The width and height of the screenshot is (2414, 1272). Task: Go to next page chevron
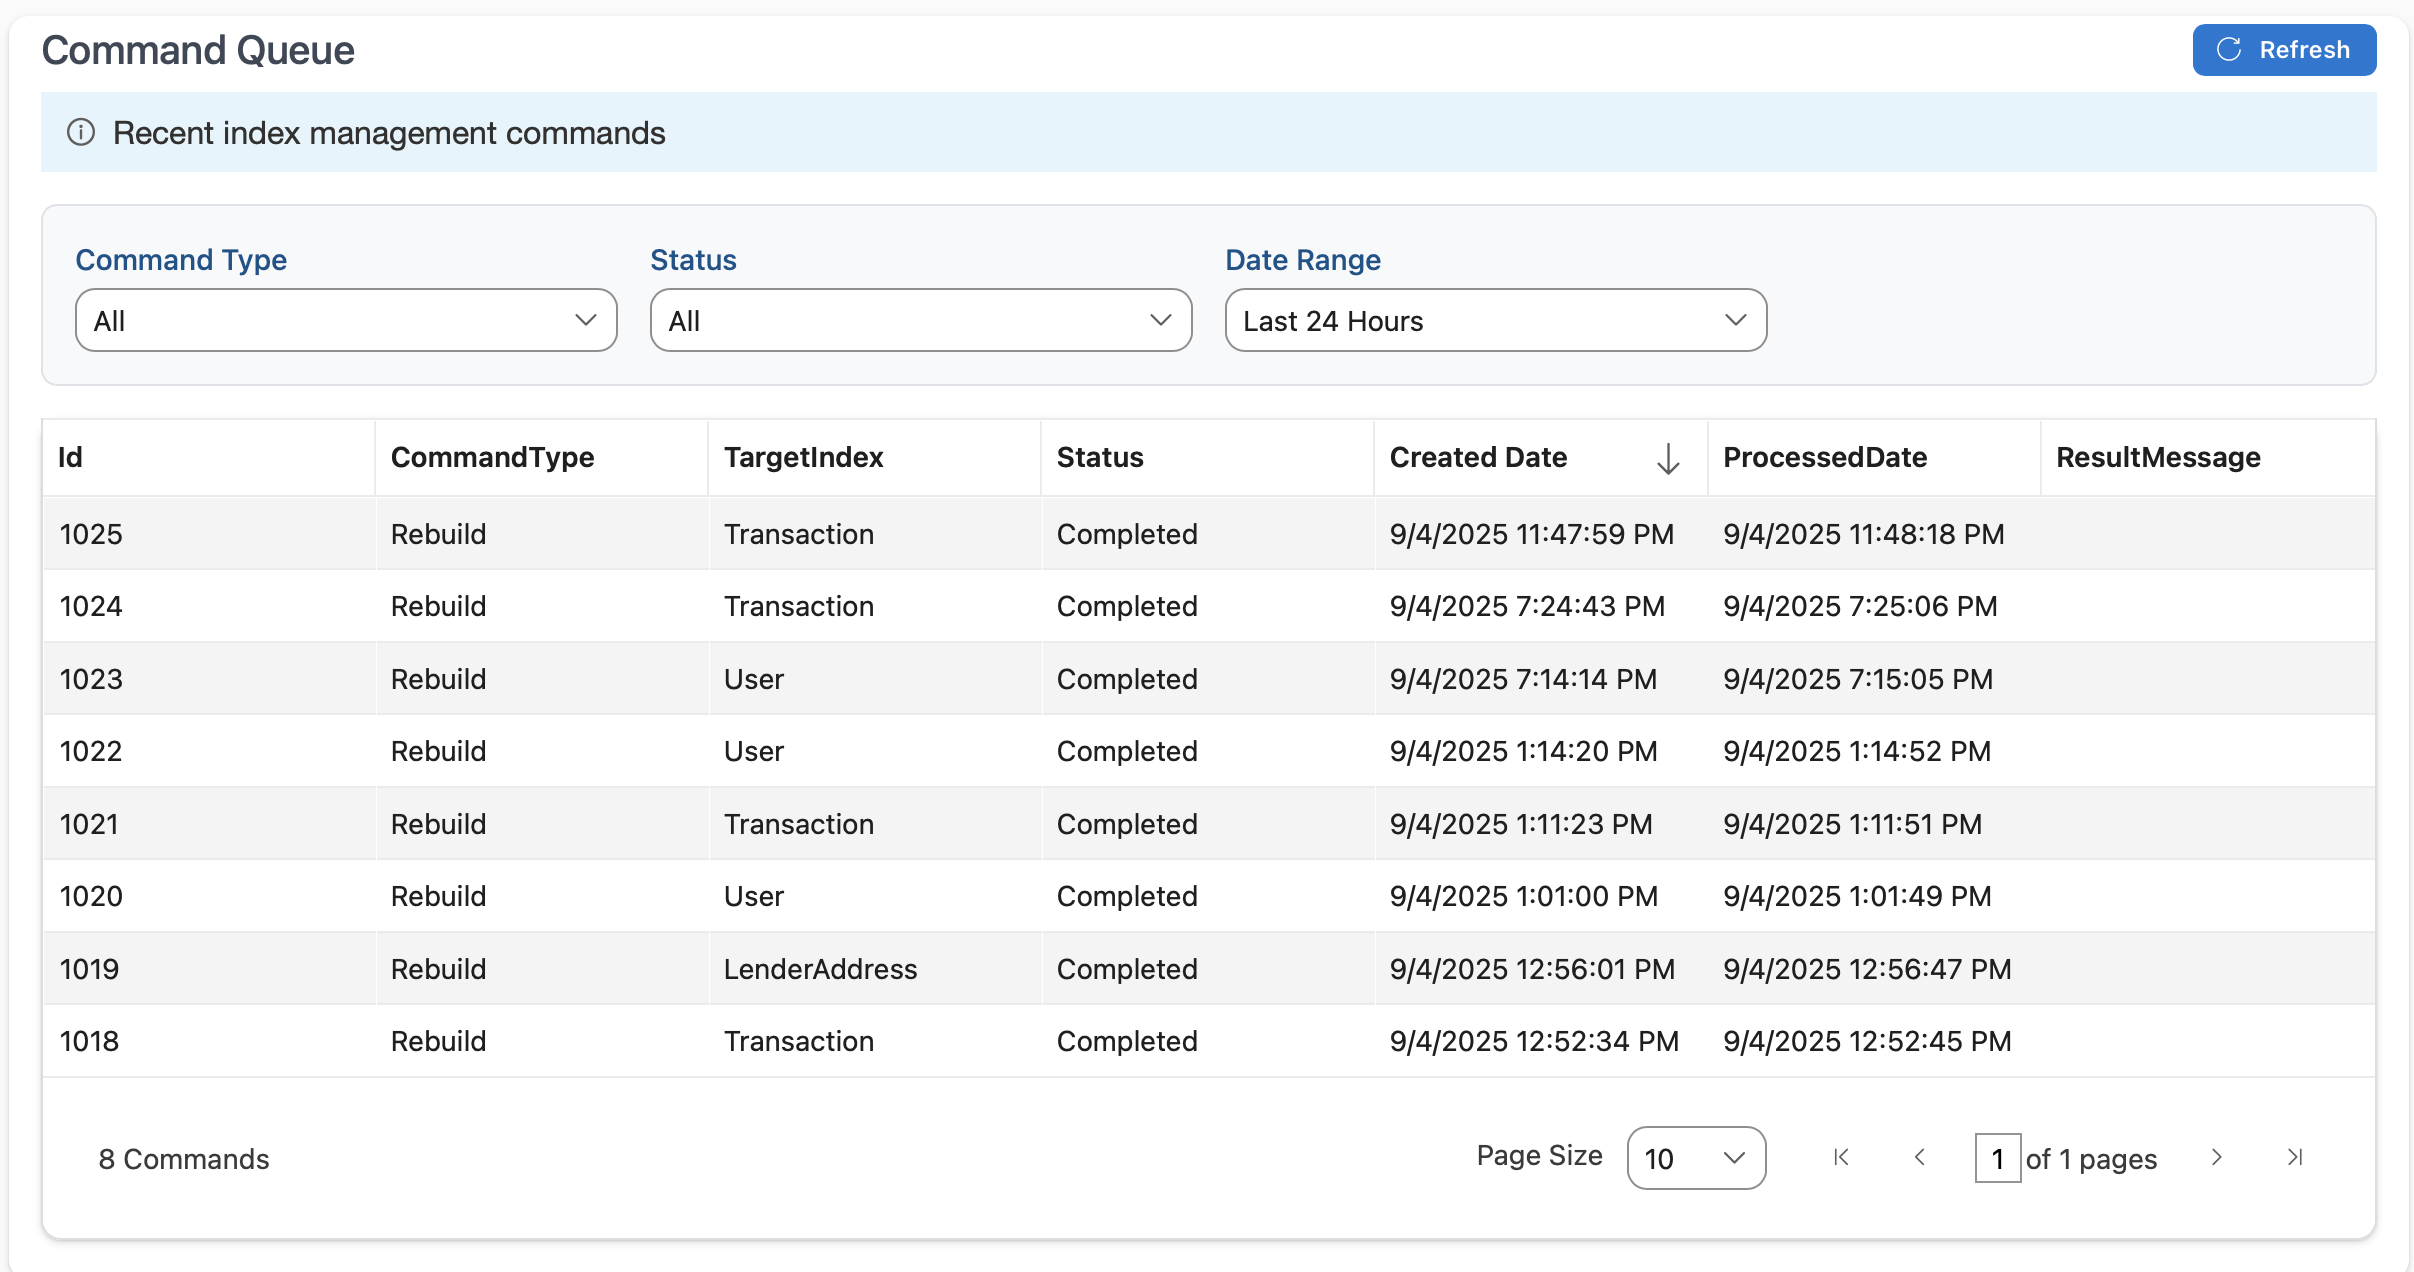click(2216, 1157)
